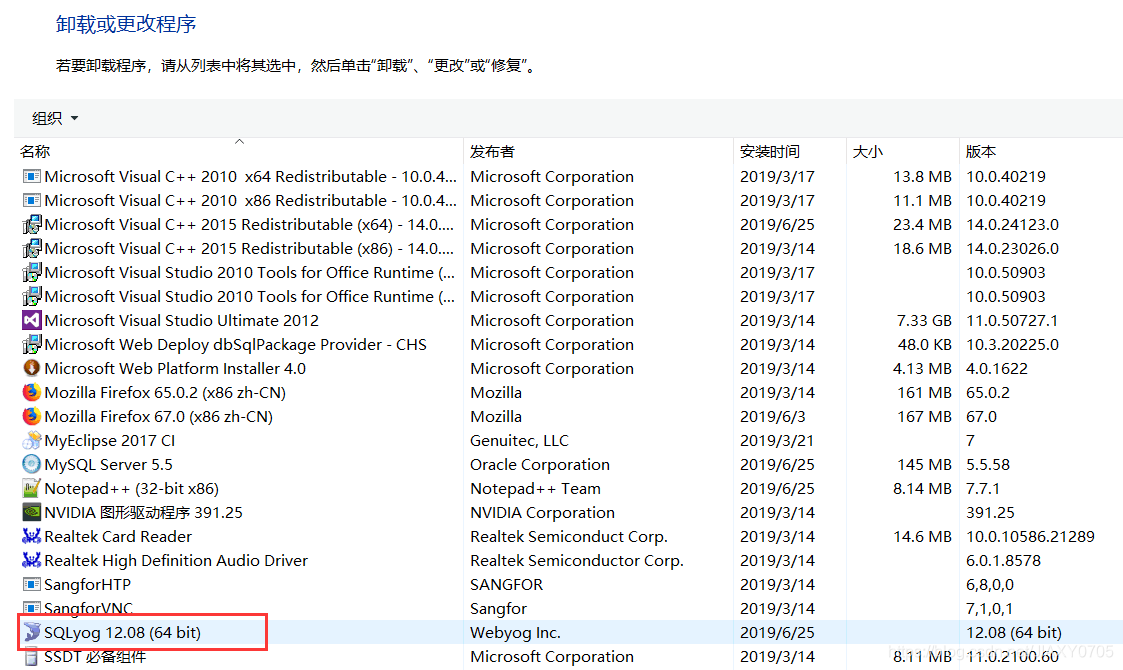Select Realtek Card Reader entry
Screen dimensions: 1123x670
tap(118, 537)
